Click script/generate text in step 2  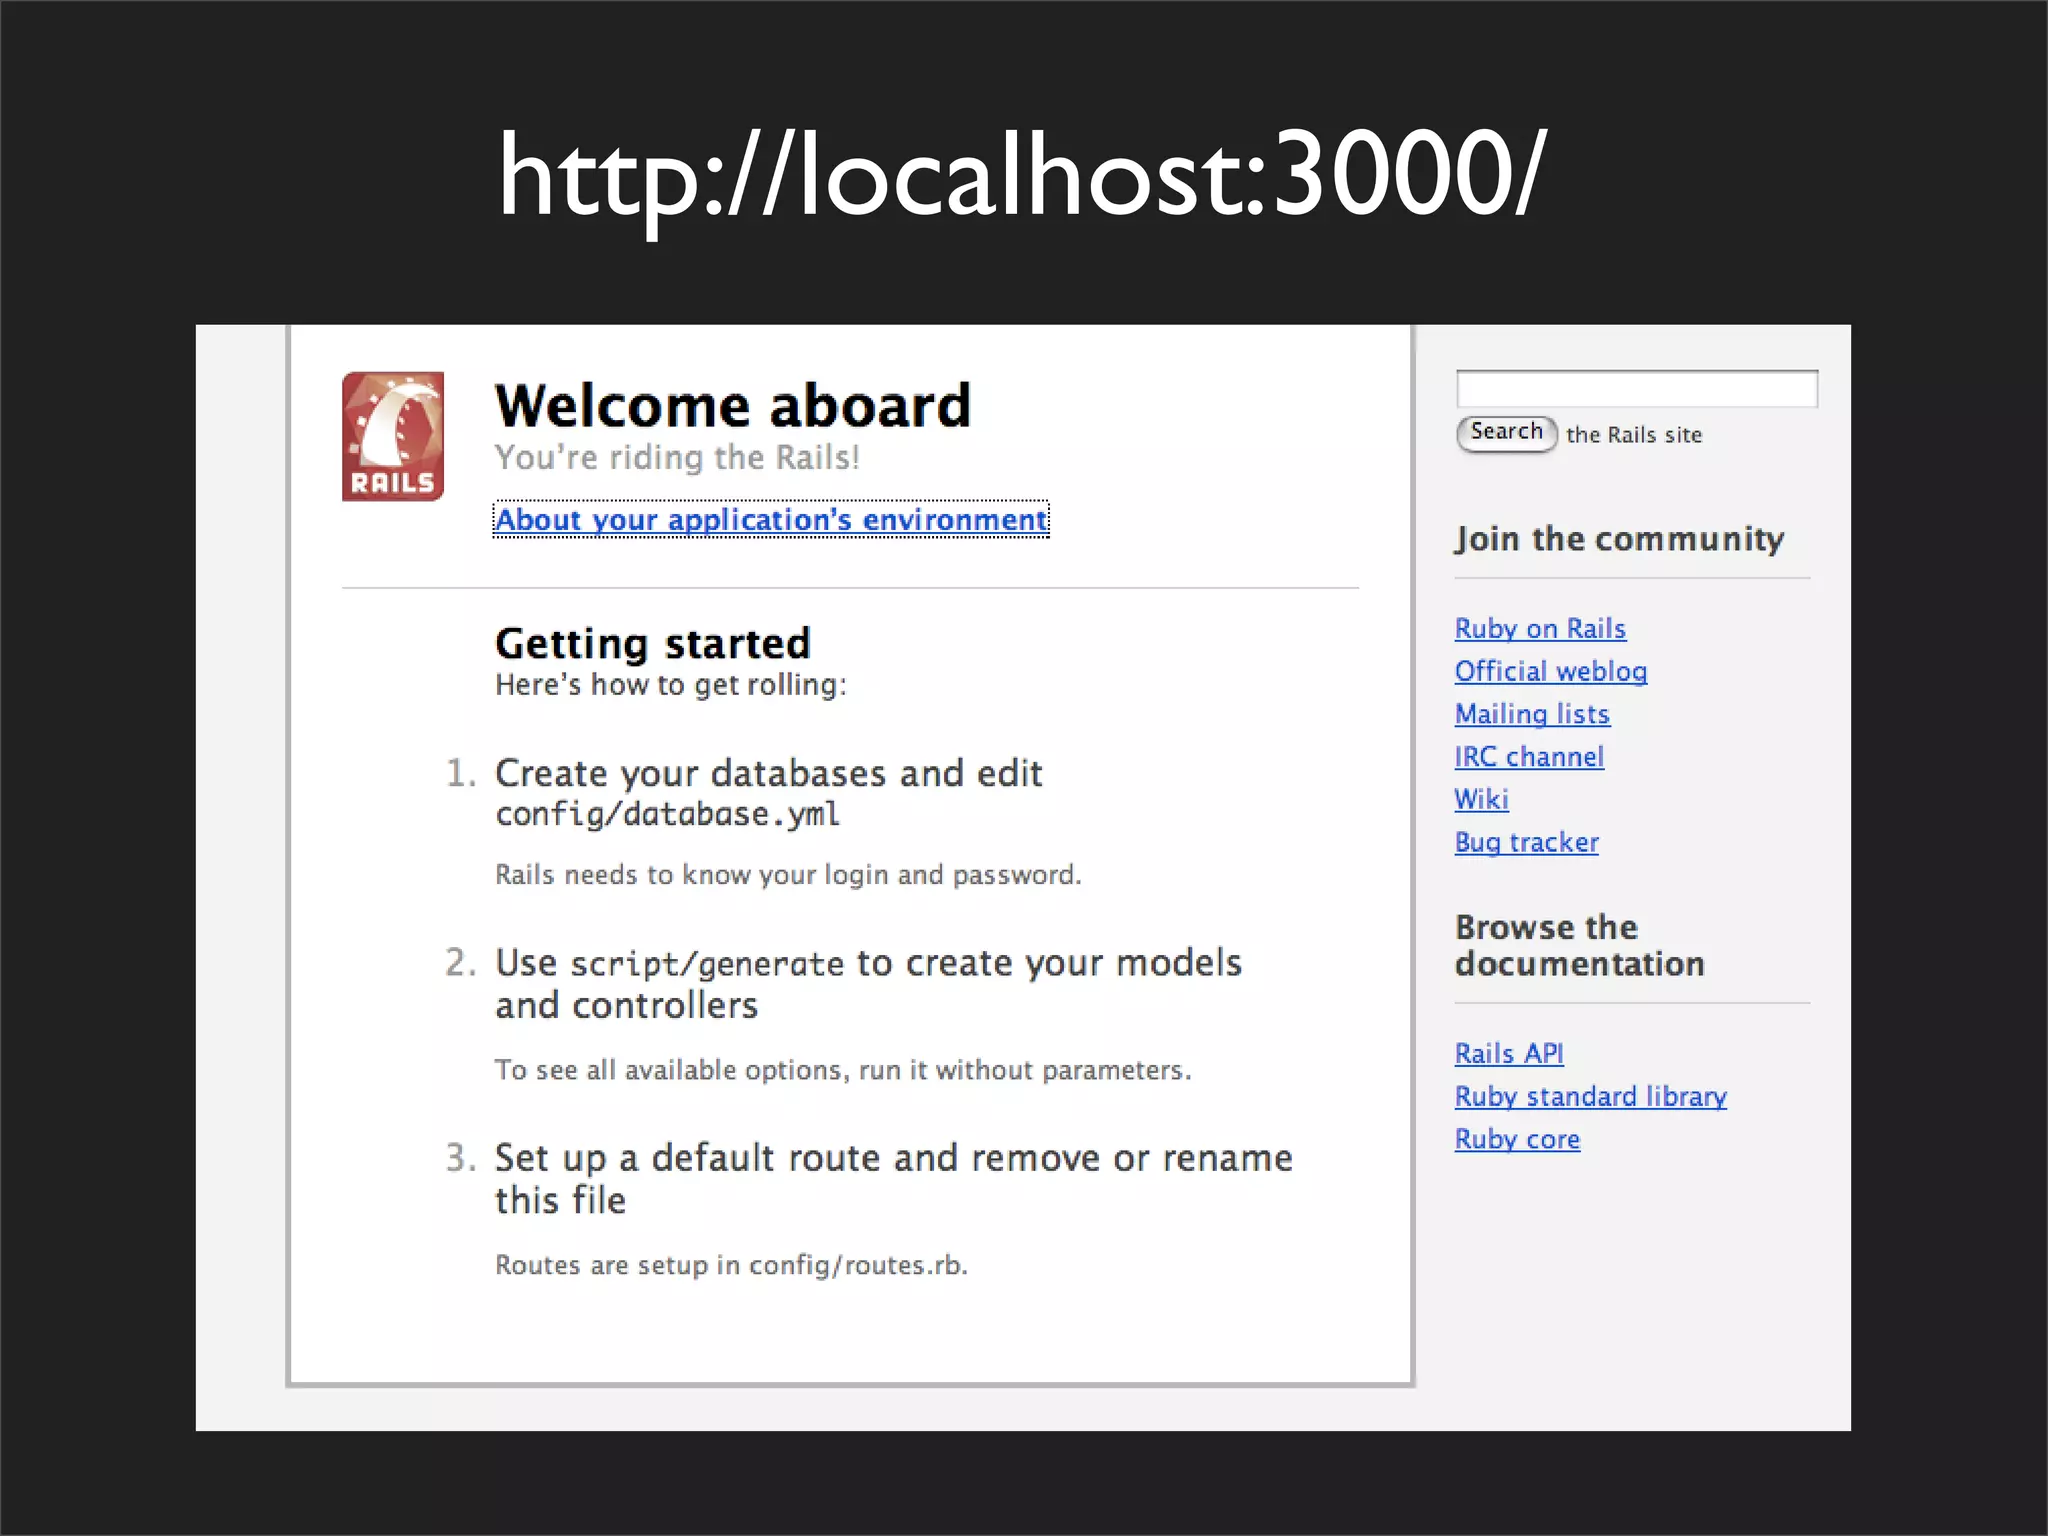pos(707,964)
